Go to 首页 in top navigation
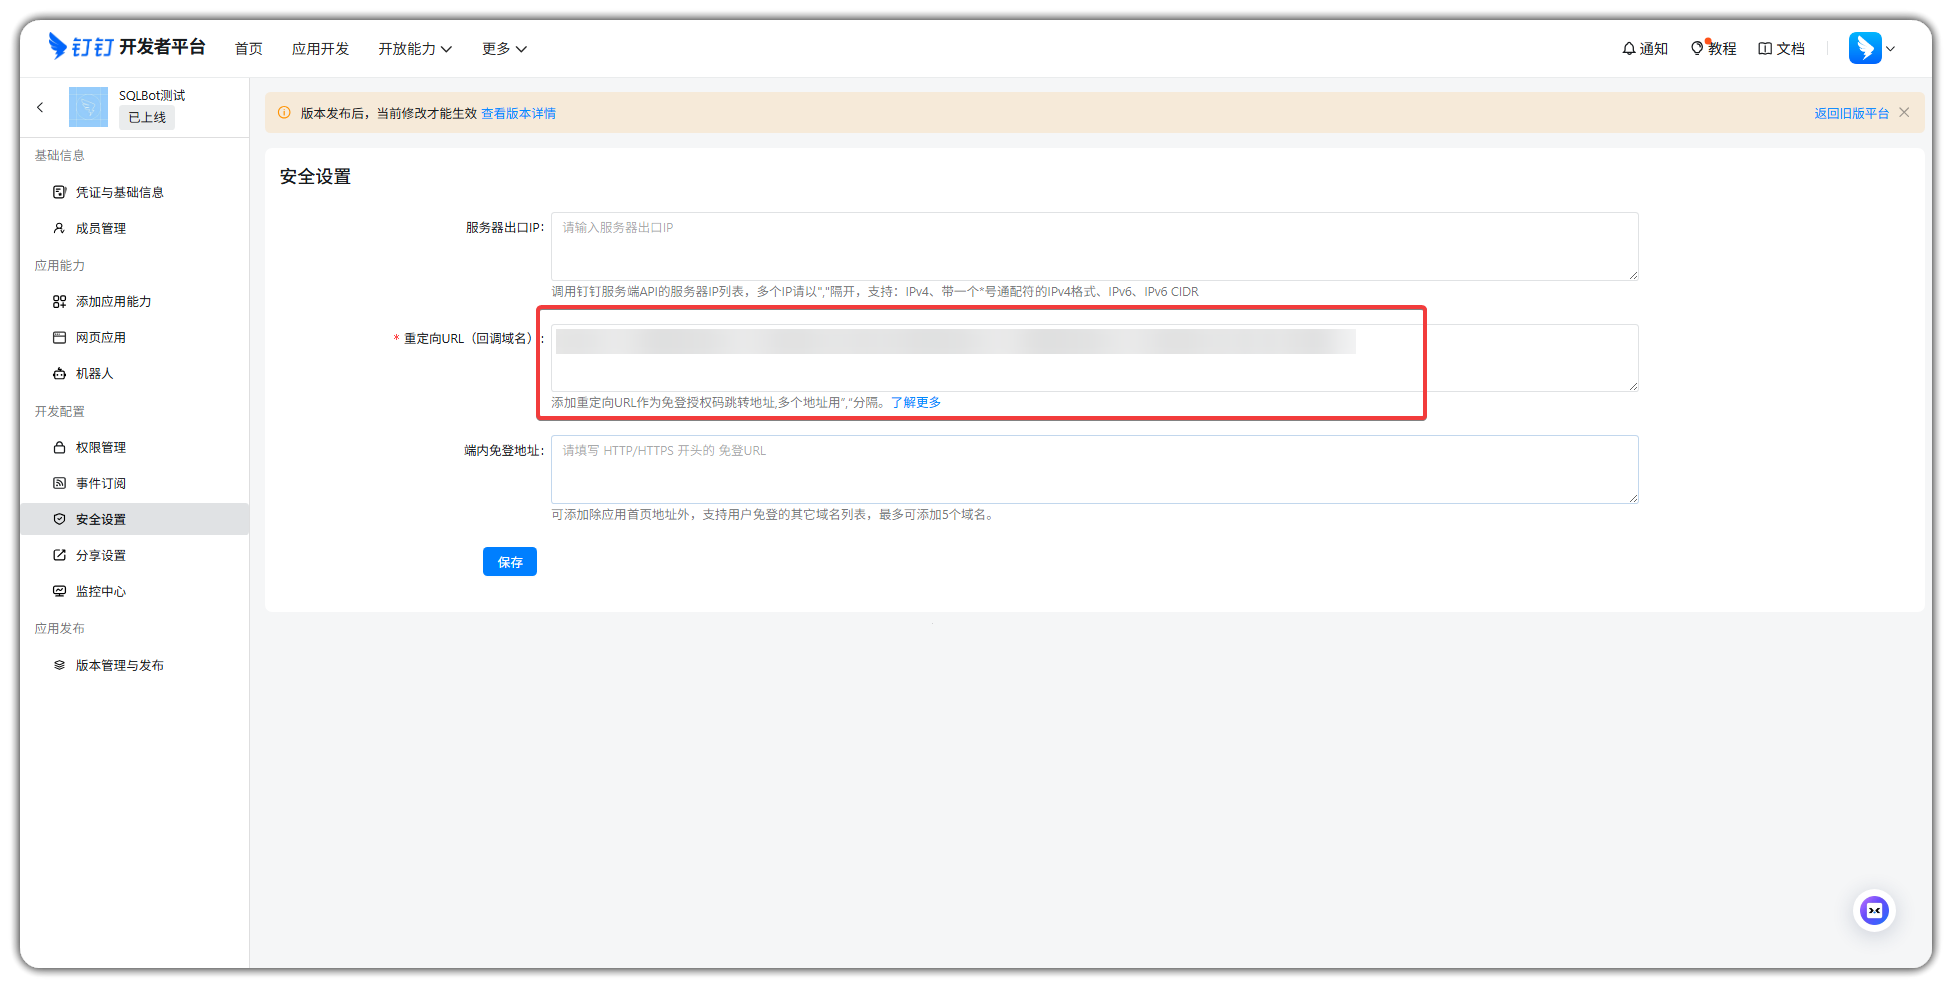The image size is (1952, 988). point(248,49)
